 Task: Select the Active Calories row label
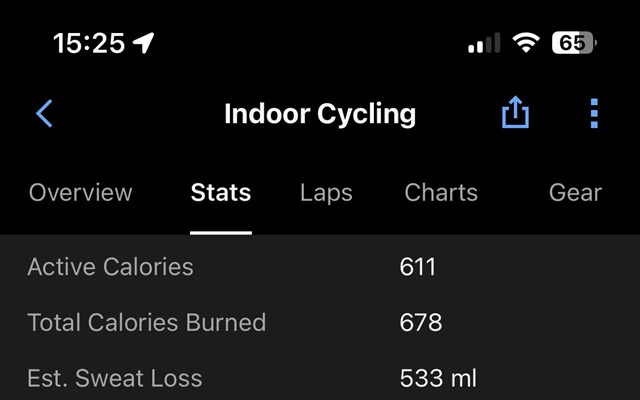point(110,267)
